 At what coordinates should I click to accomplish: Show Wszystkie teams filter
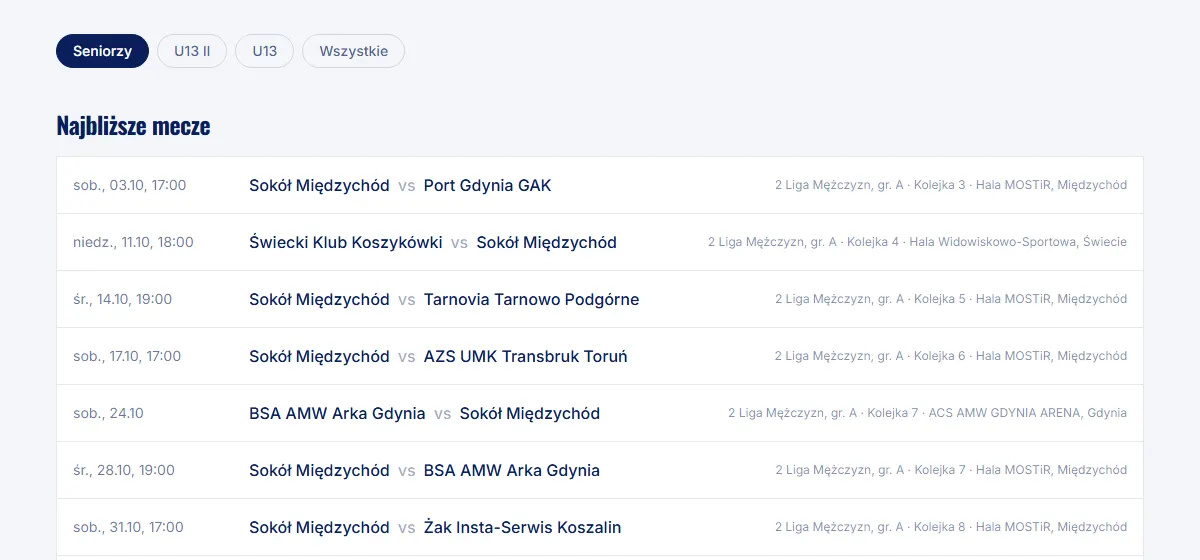point(353,51)
